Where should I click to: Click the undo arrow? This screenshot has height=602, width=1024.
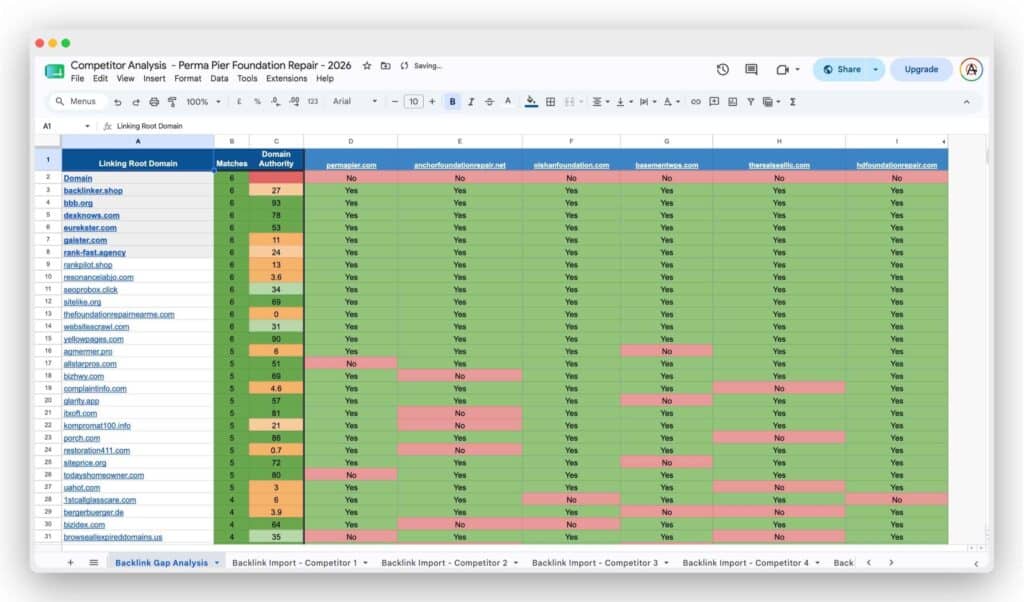tap(118, 102)
